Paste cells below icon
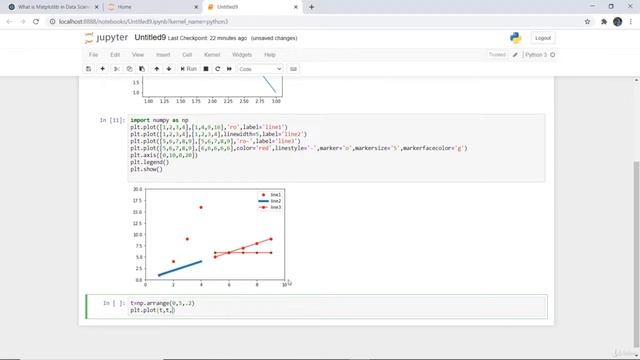Image resolution: width=640 pixels, height=360 pixels. 142,69
